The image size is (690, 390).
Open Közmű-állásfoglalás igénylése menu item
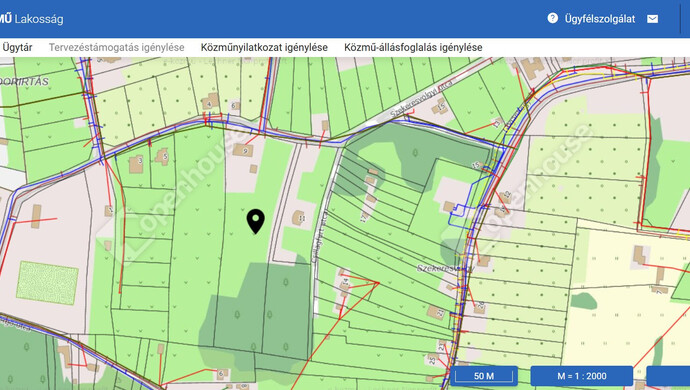coord(413,47)
